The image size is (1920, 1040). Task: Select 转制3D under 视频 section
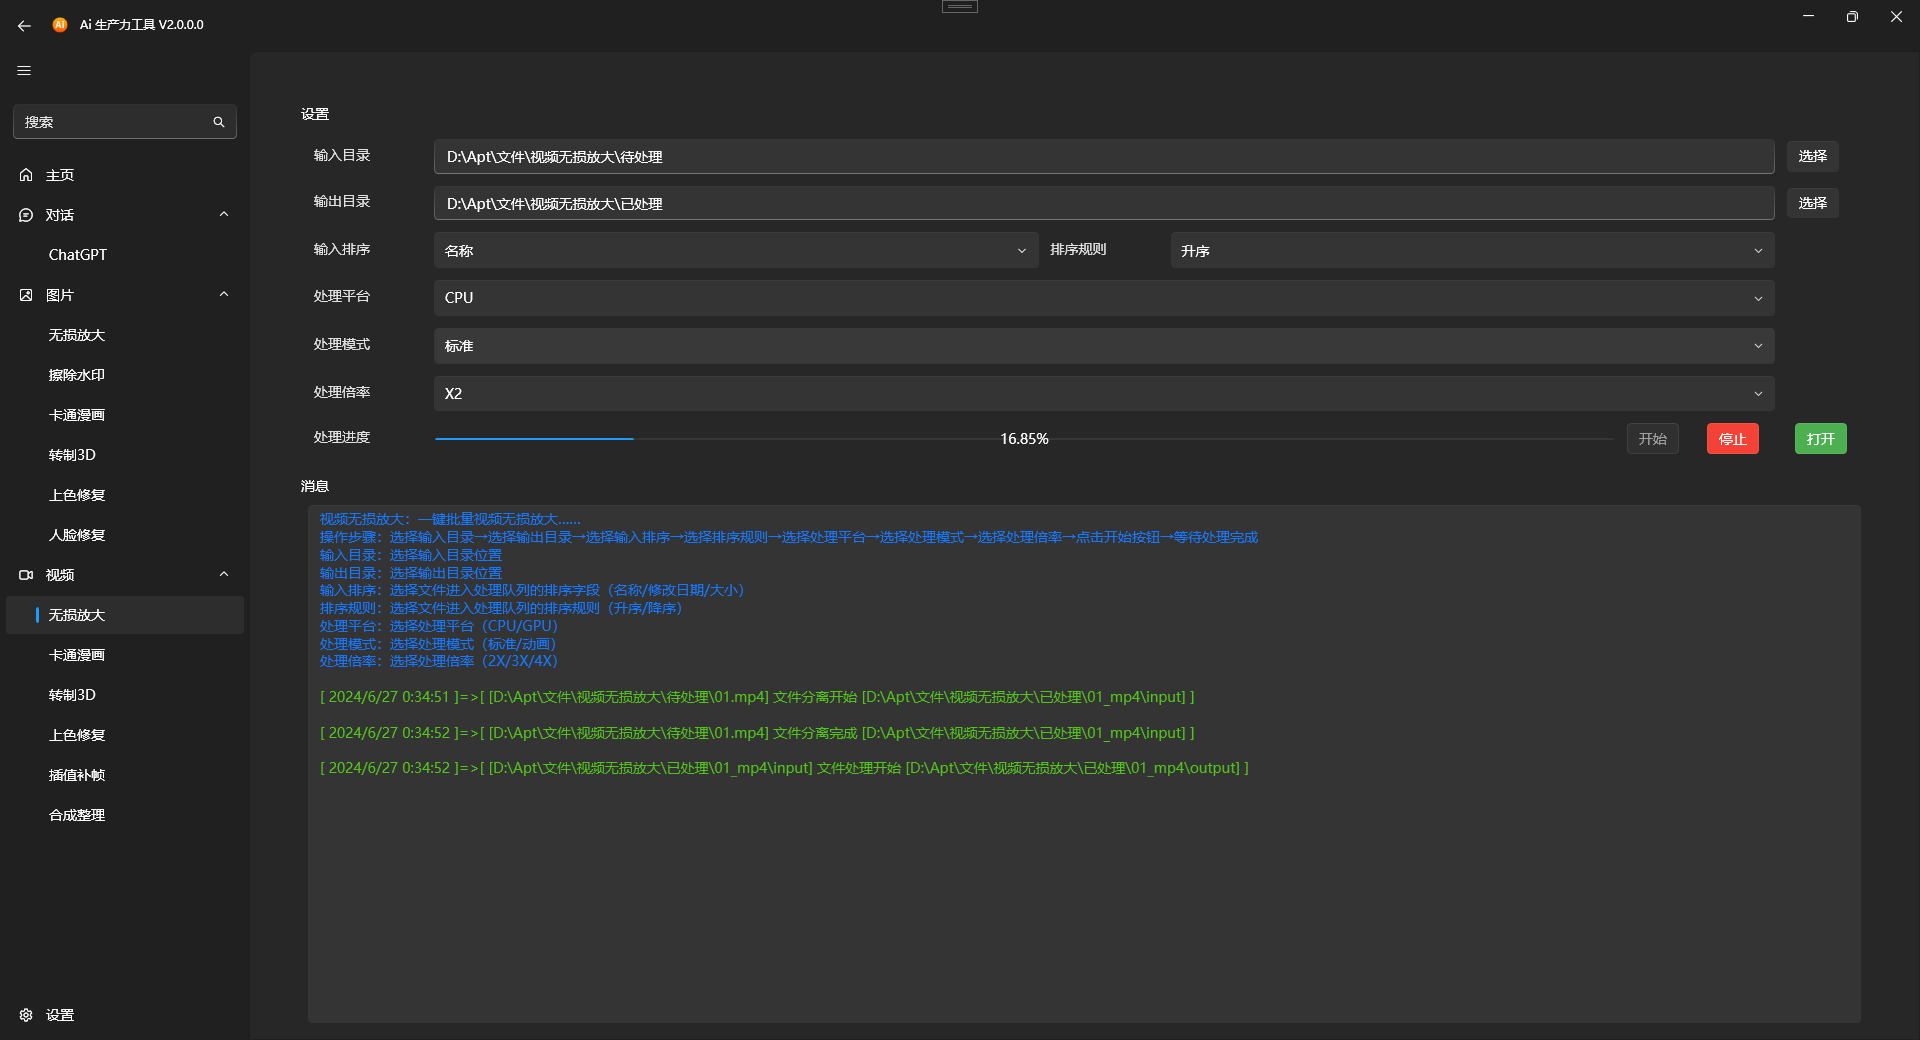click(125, 695)
